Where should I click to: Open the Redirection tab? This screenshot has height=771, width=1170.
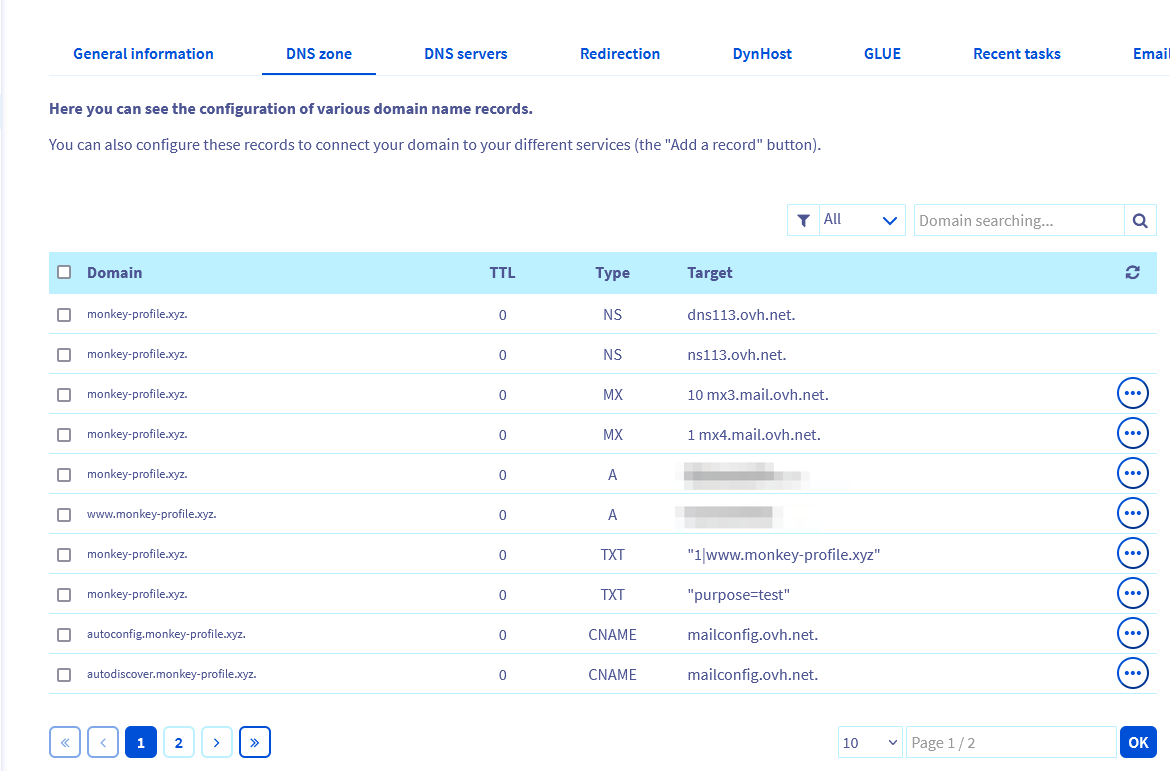620,54
